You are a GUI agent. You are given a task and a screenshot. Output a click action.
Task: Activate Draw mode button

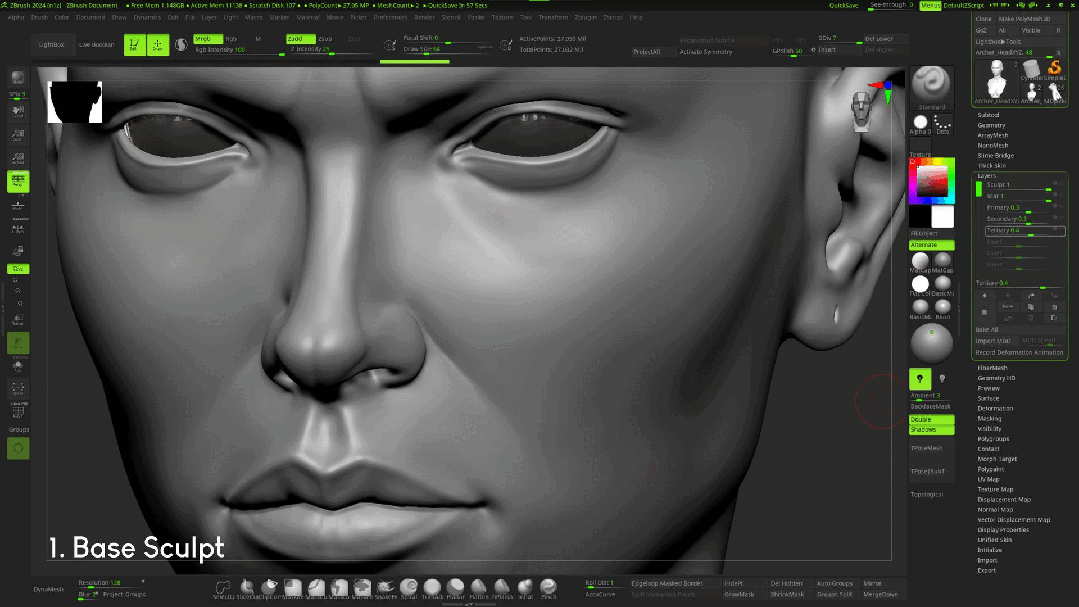158,45
